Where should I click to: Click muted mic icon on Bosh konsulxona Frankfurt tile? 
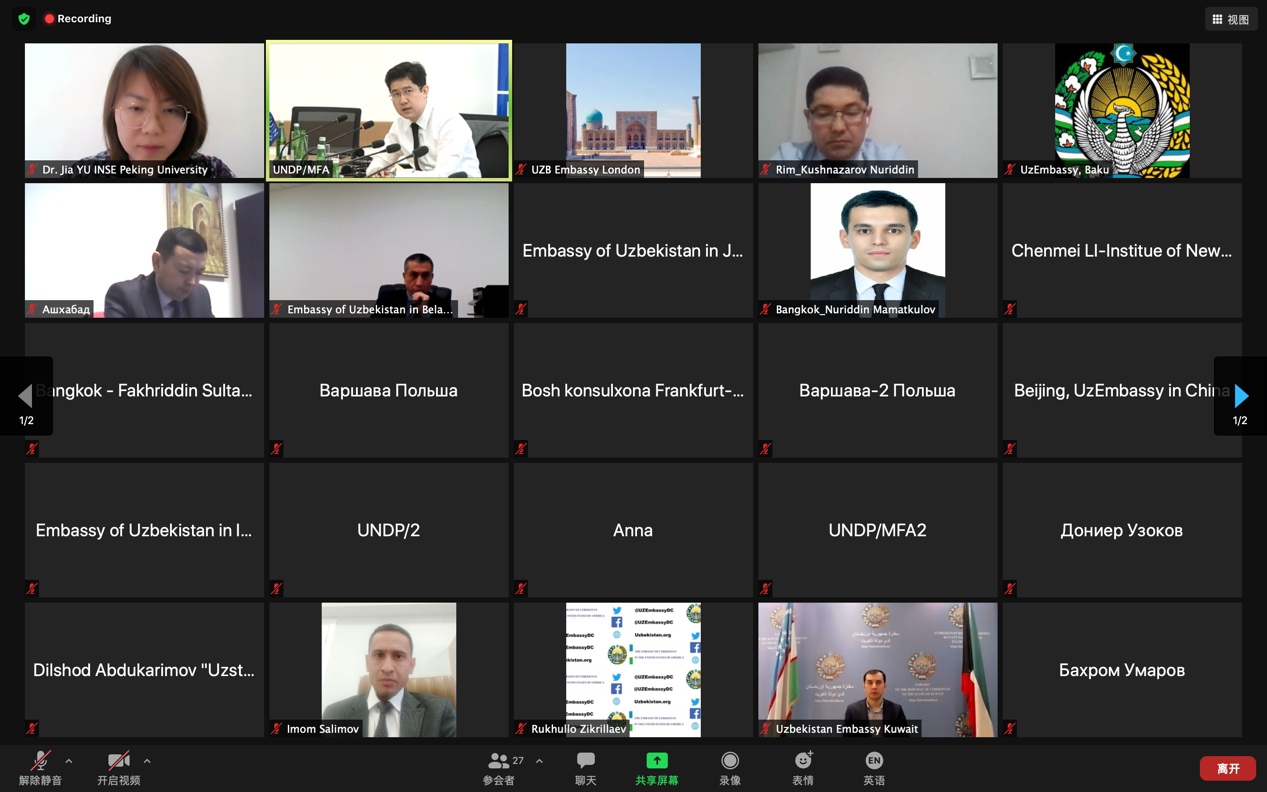[521, 449]
